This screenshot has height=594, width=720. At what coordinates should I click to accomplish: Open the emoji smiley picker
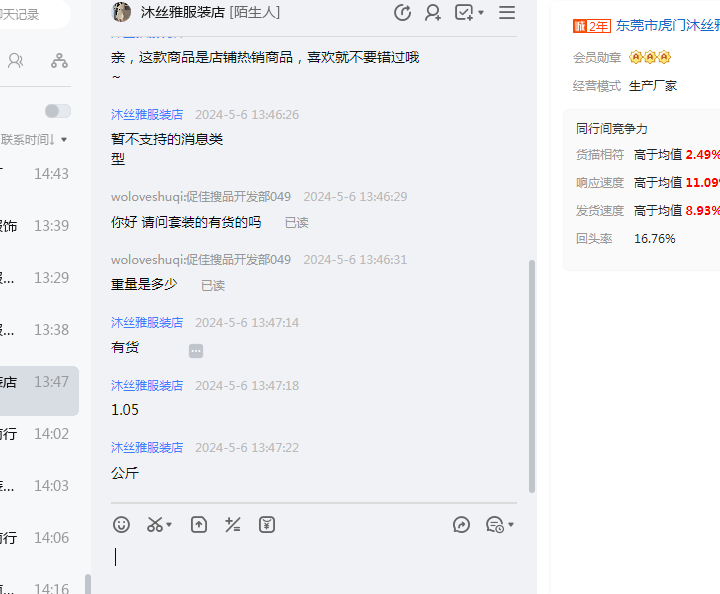coord(121,525)
